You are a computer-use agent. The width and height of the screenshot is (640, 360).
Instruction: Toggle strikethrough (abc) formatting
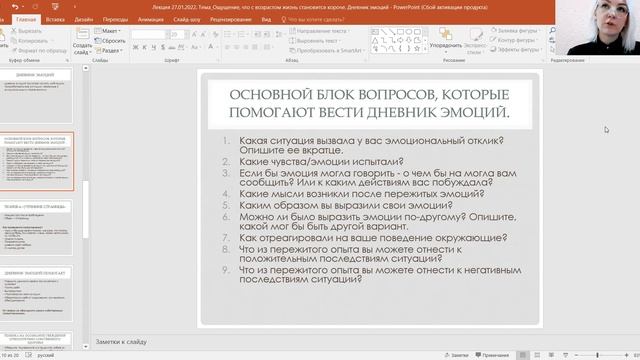(x=172, y=48)
